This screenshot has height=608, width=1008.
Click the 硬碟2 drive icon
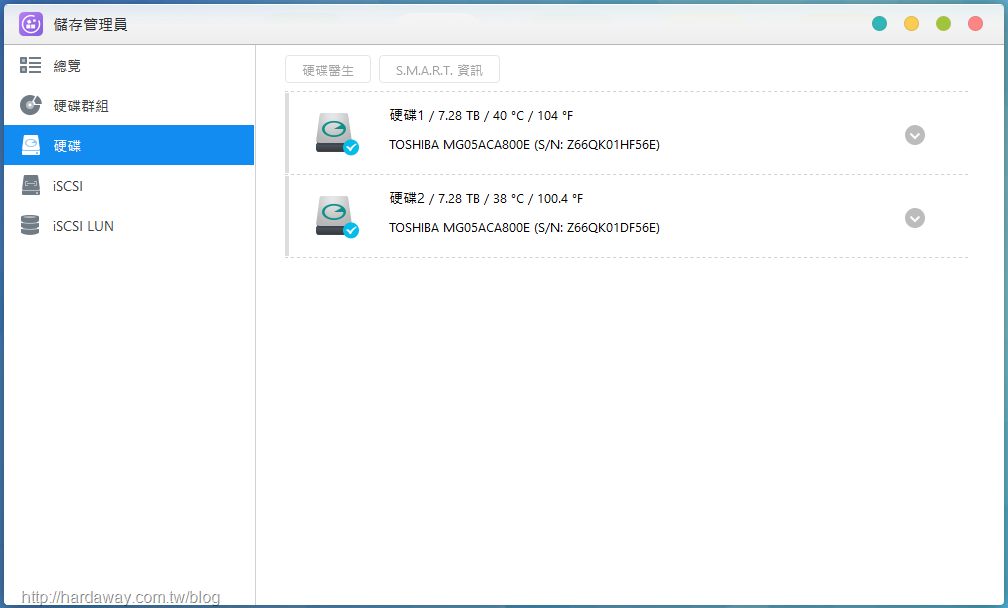click(336, 217)
